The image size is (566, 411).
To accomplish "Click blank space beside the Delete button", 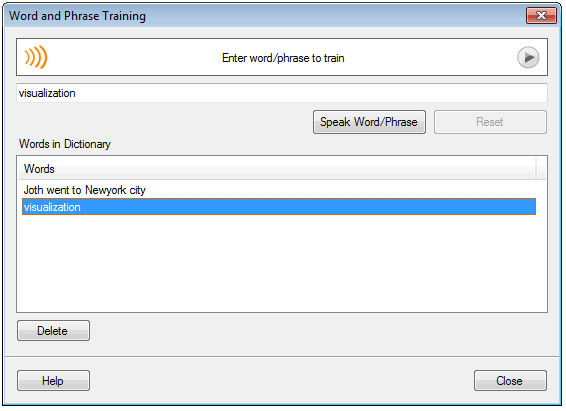I will point(318,331).
